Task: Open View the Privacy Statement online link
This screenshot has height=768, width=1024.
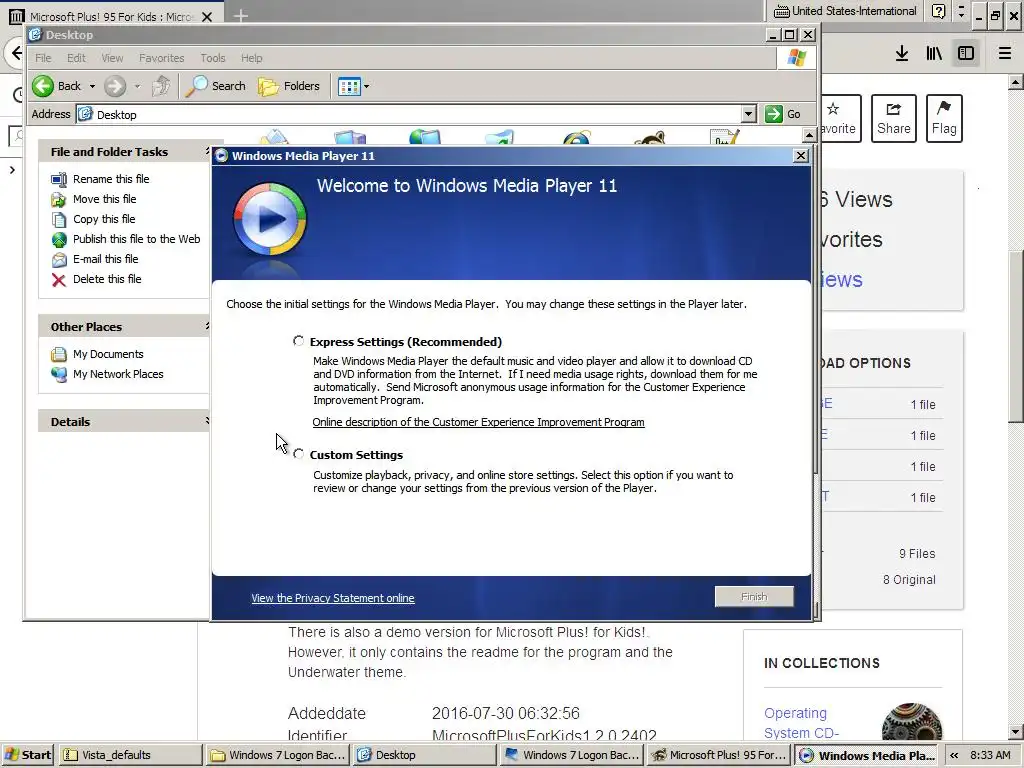Action: tap(332, 598)
